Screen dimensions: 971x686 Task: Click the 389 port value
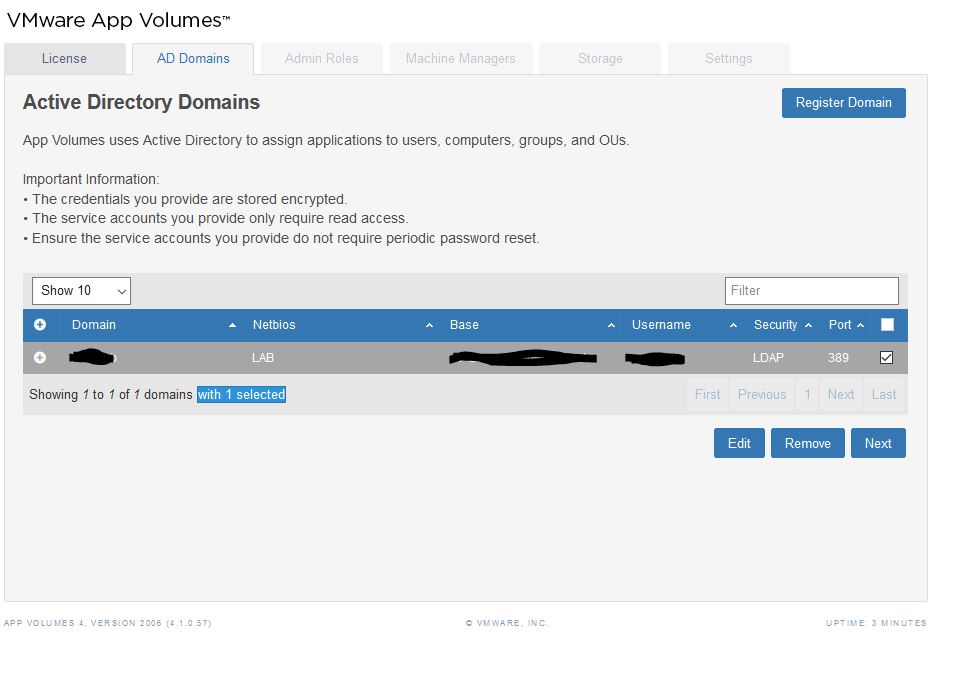coord(838,358)
